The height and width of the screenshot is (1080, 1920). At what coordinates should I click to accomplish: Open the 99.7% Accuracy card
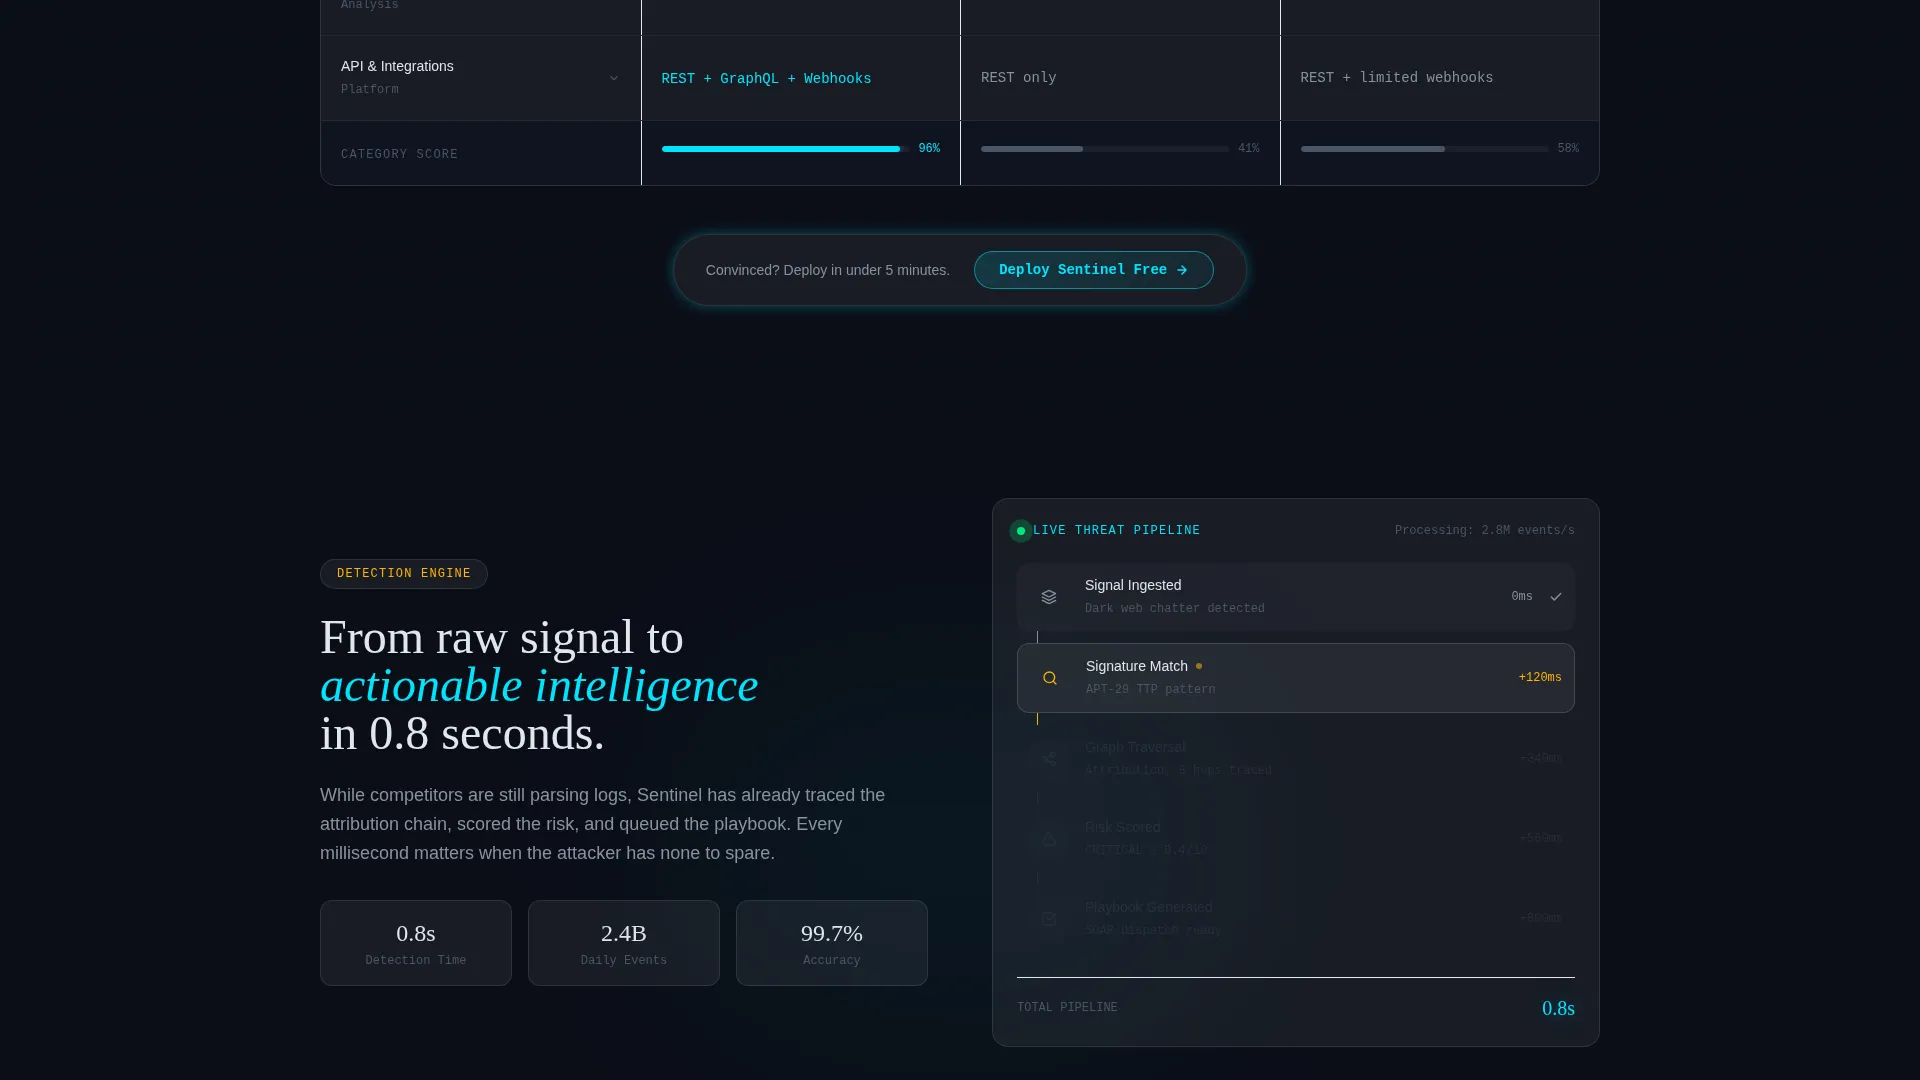point(832,943)
